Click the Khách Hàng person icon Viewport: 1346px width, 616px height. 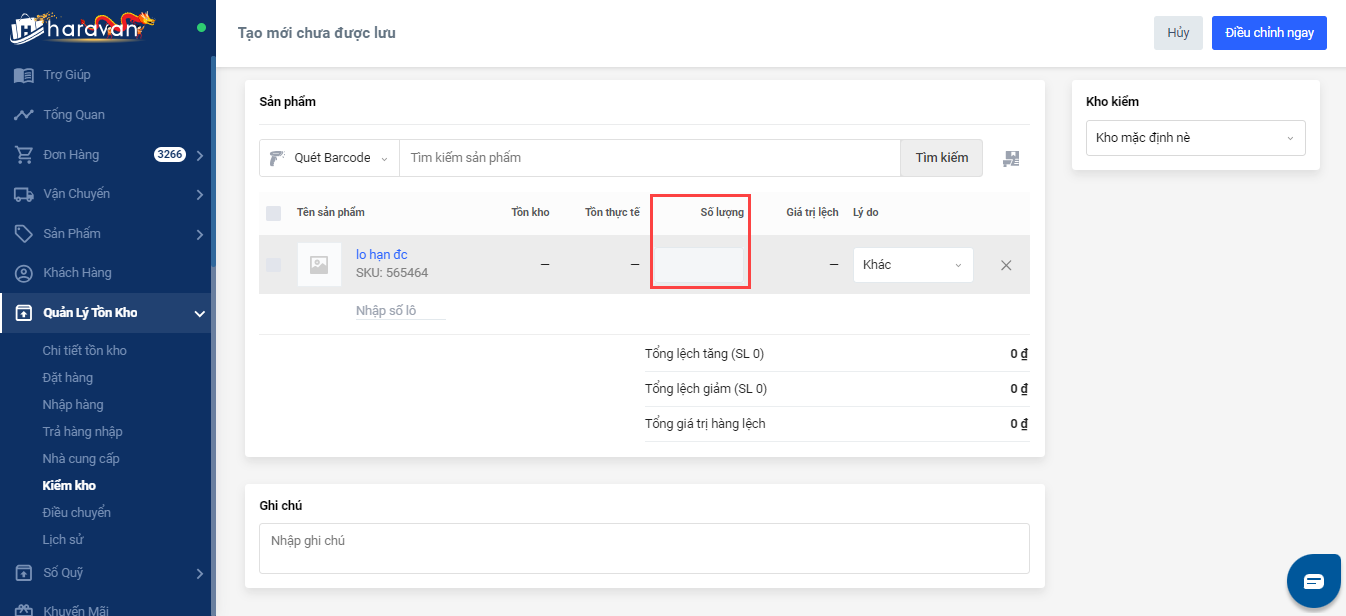click(24, 273)
